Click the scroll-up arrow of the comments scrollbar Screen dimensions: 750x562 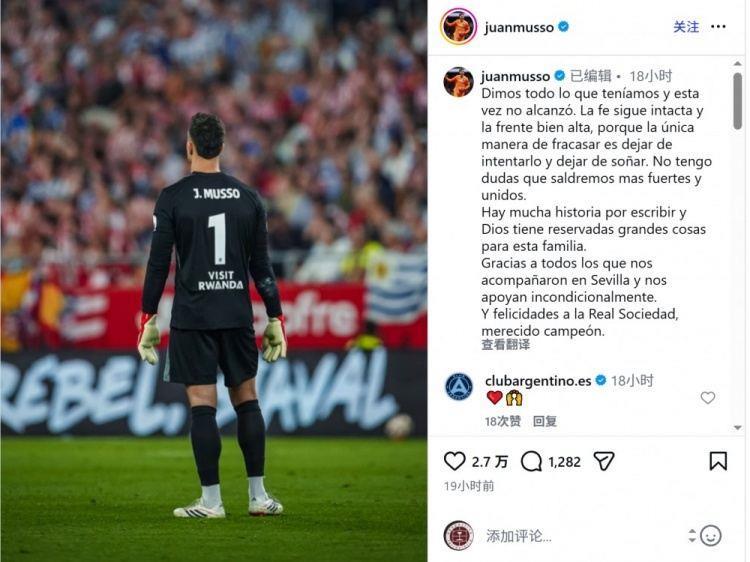pyautogui.click(x=738, y=64)
